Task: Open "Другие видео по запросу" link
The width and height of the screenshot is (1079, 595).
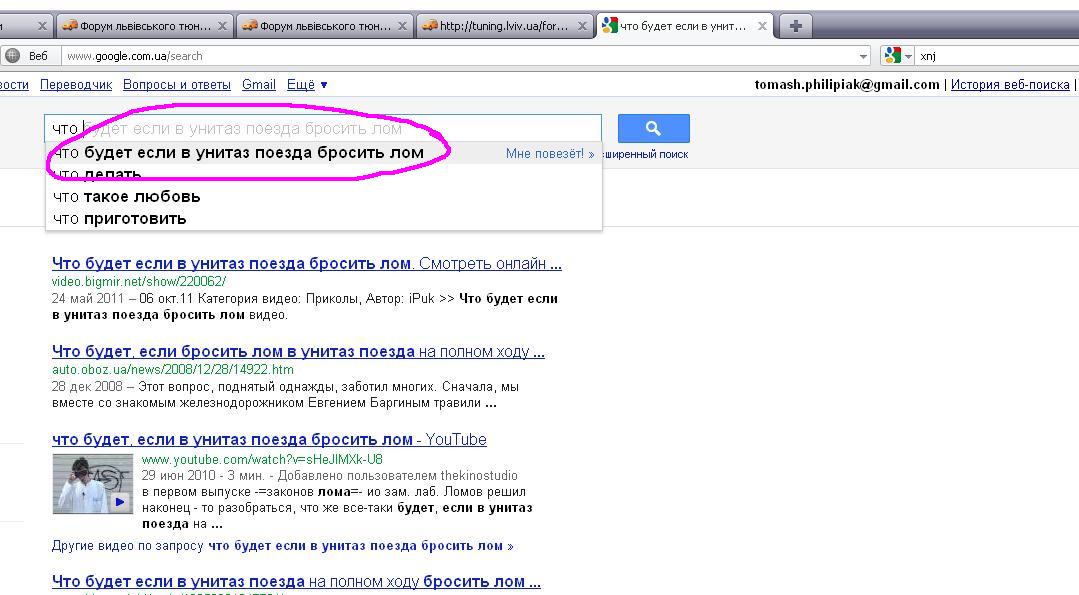Action: pyautogui.click(x=283, y=546)
